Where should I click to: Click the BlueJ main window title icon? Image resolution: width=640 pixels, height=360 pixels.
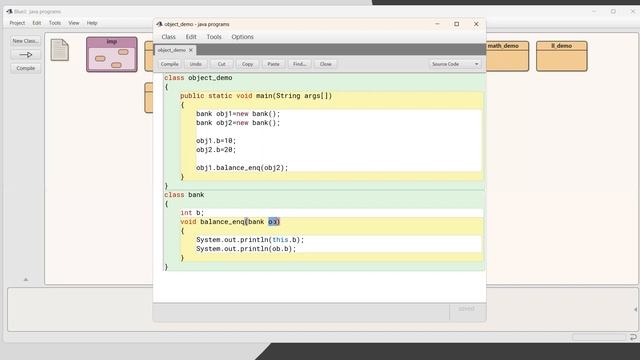click(x=9, y=11)
